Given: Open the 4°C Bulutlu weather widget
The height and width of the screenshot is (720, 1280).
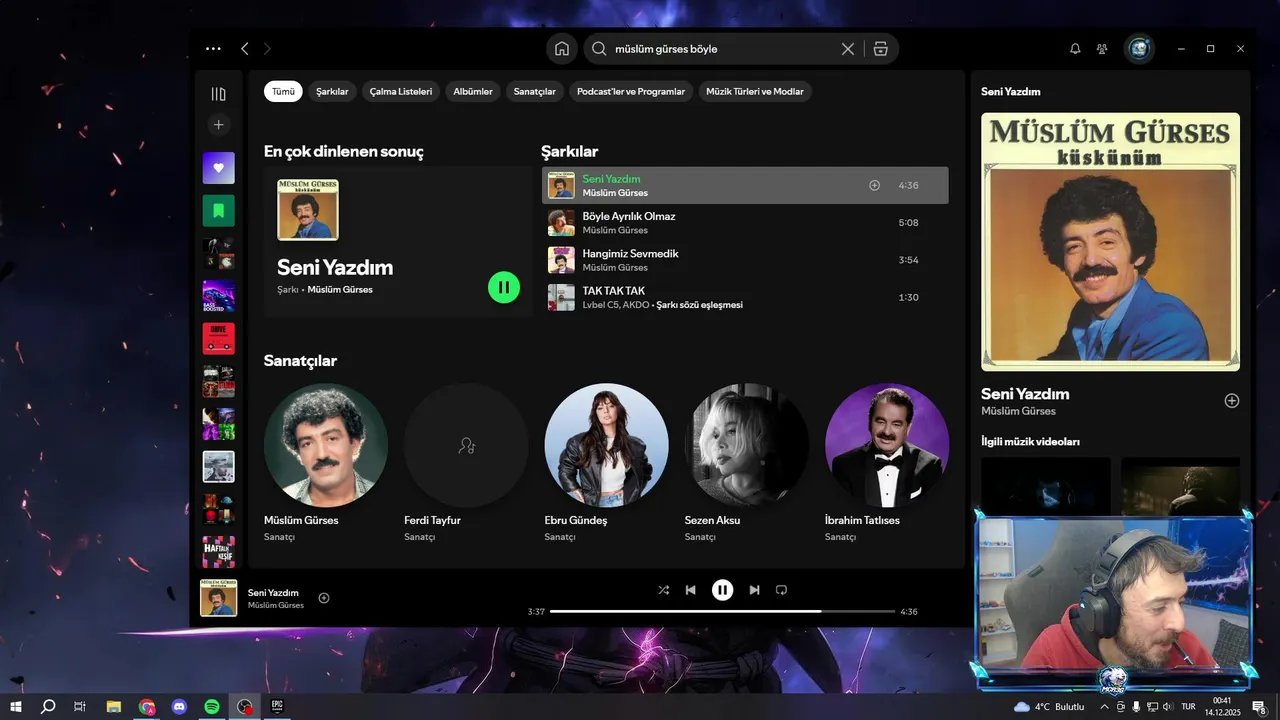Looking at the screenshot, I should pyautogui.click(x=1048, y=707).
